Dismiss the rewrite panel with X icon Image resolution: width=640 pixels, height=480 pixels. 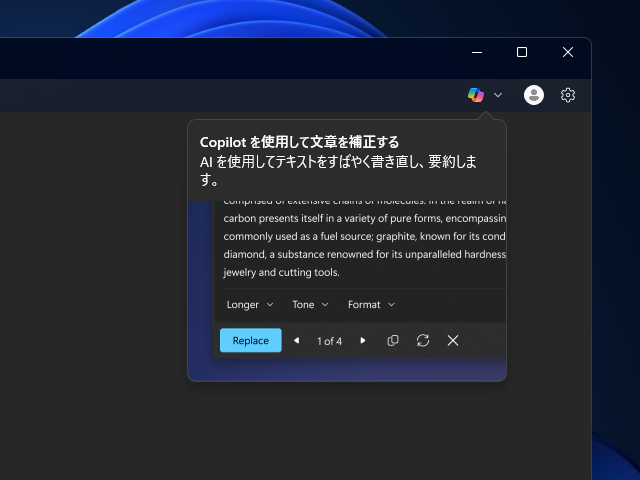453,340
